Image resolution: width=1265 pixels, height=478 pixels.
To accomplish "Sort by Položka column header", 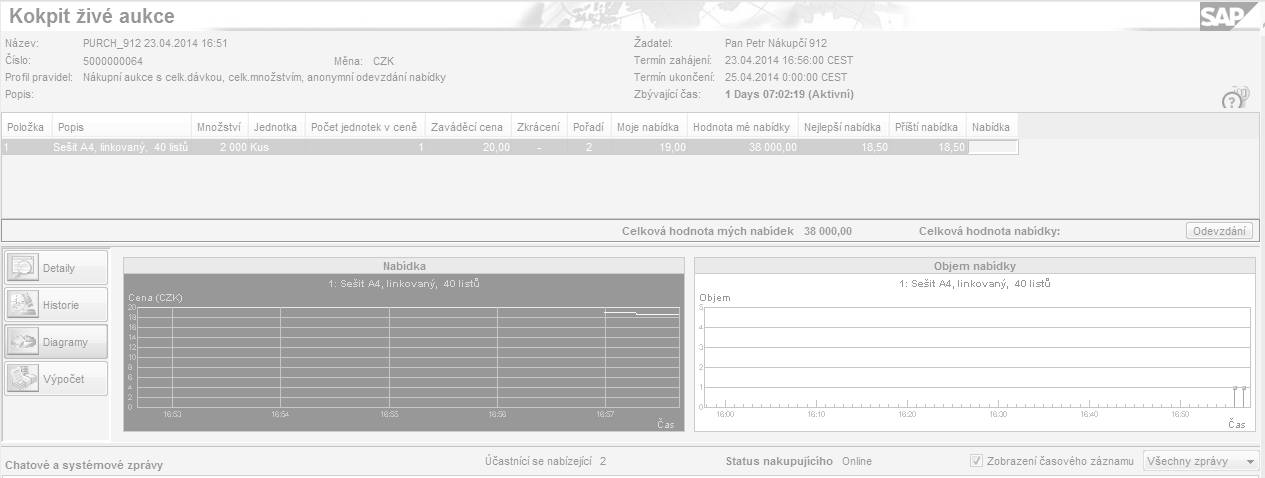I will tap(27, 127).
